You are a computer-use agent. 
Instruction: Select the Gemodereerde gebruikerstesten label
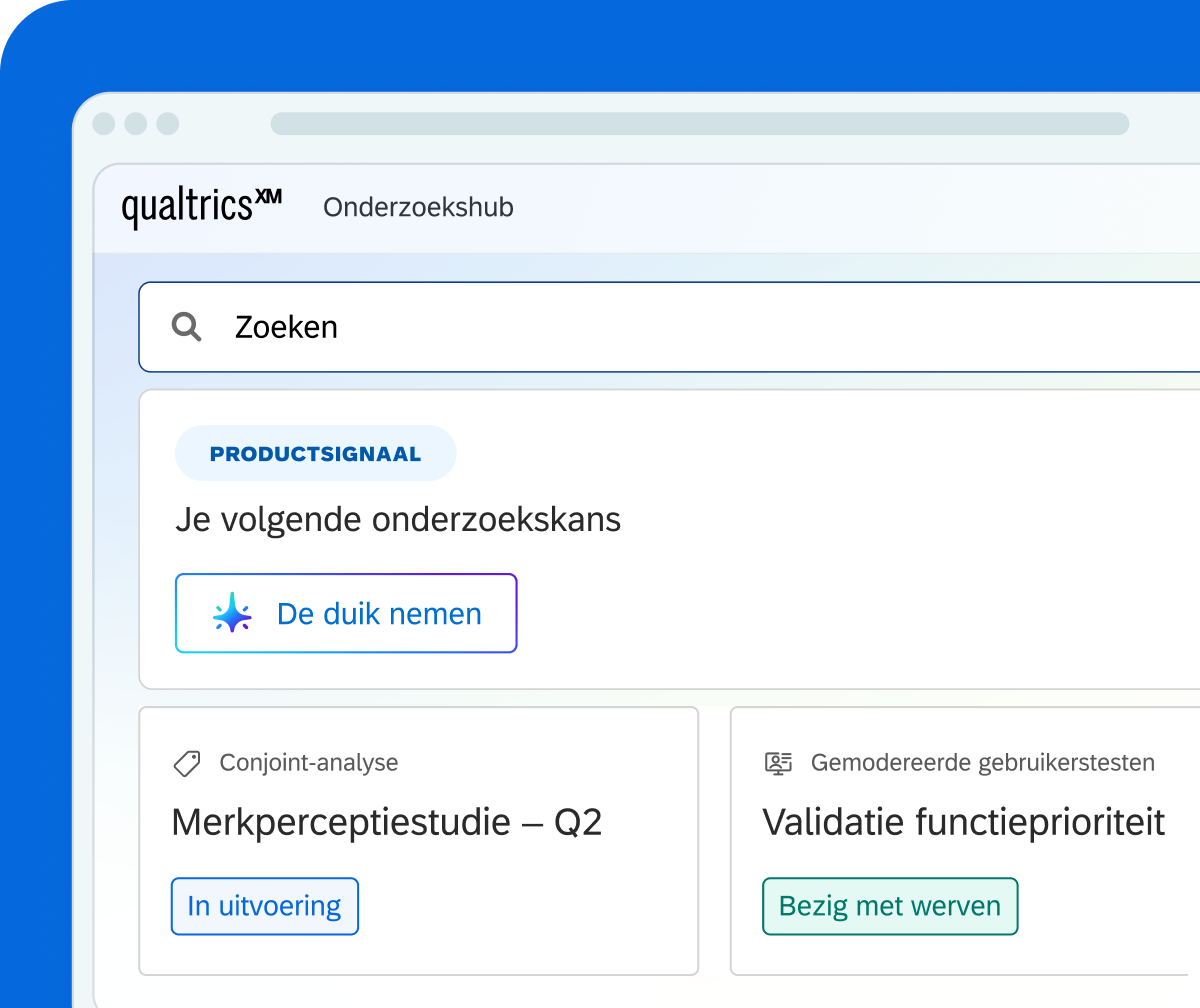click(x=983, y=763)
